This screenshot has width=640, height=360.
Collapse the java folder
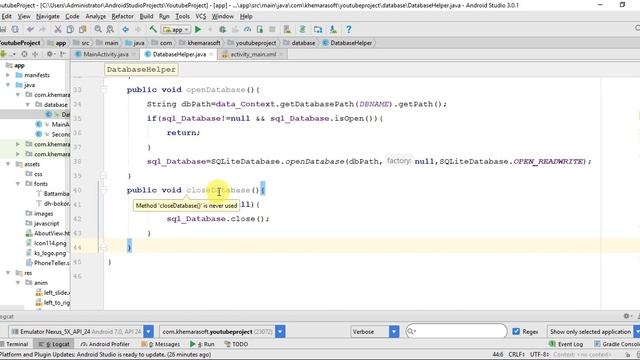point(8,85)
